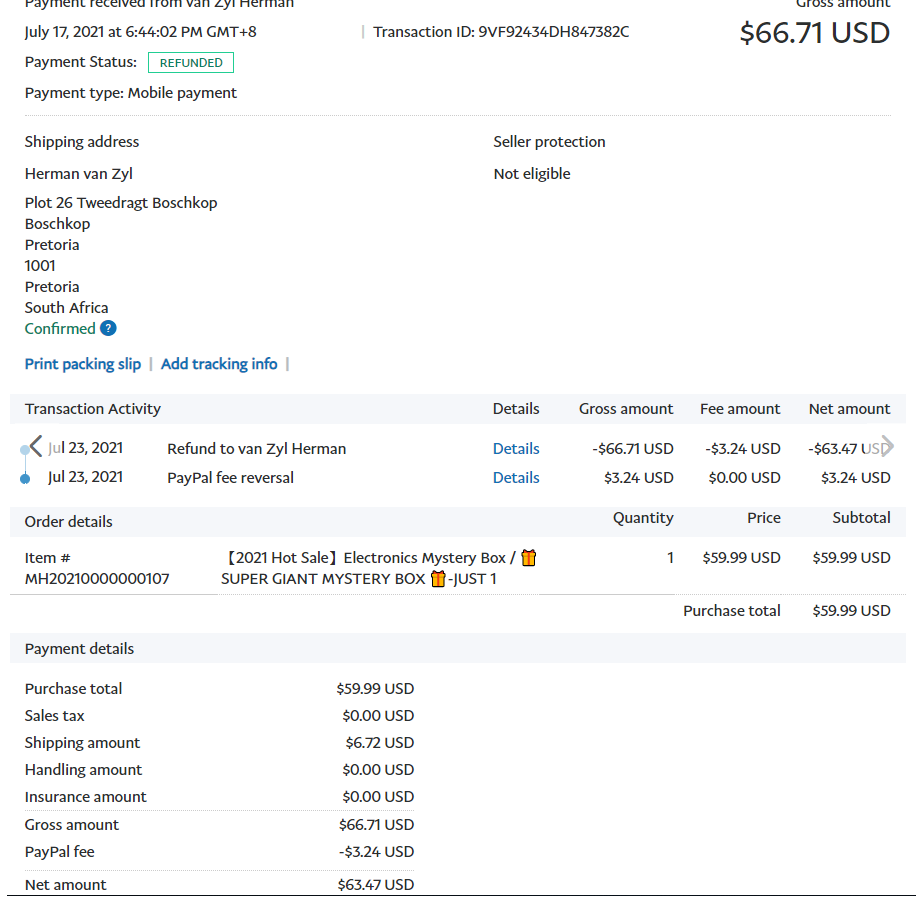
Task: Click item number MH20210000000107
Action: click(x=97, y=579)
